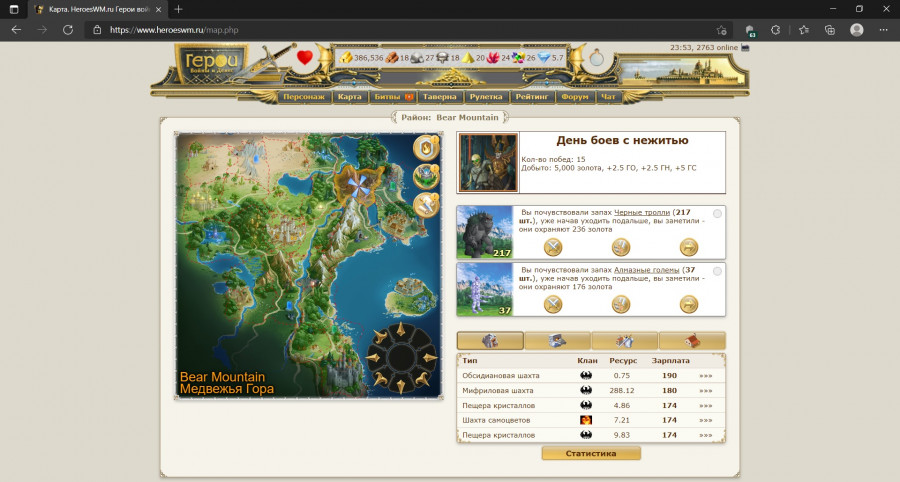
Task: Click the blue diamond resource icon
Action: 544,57
